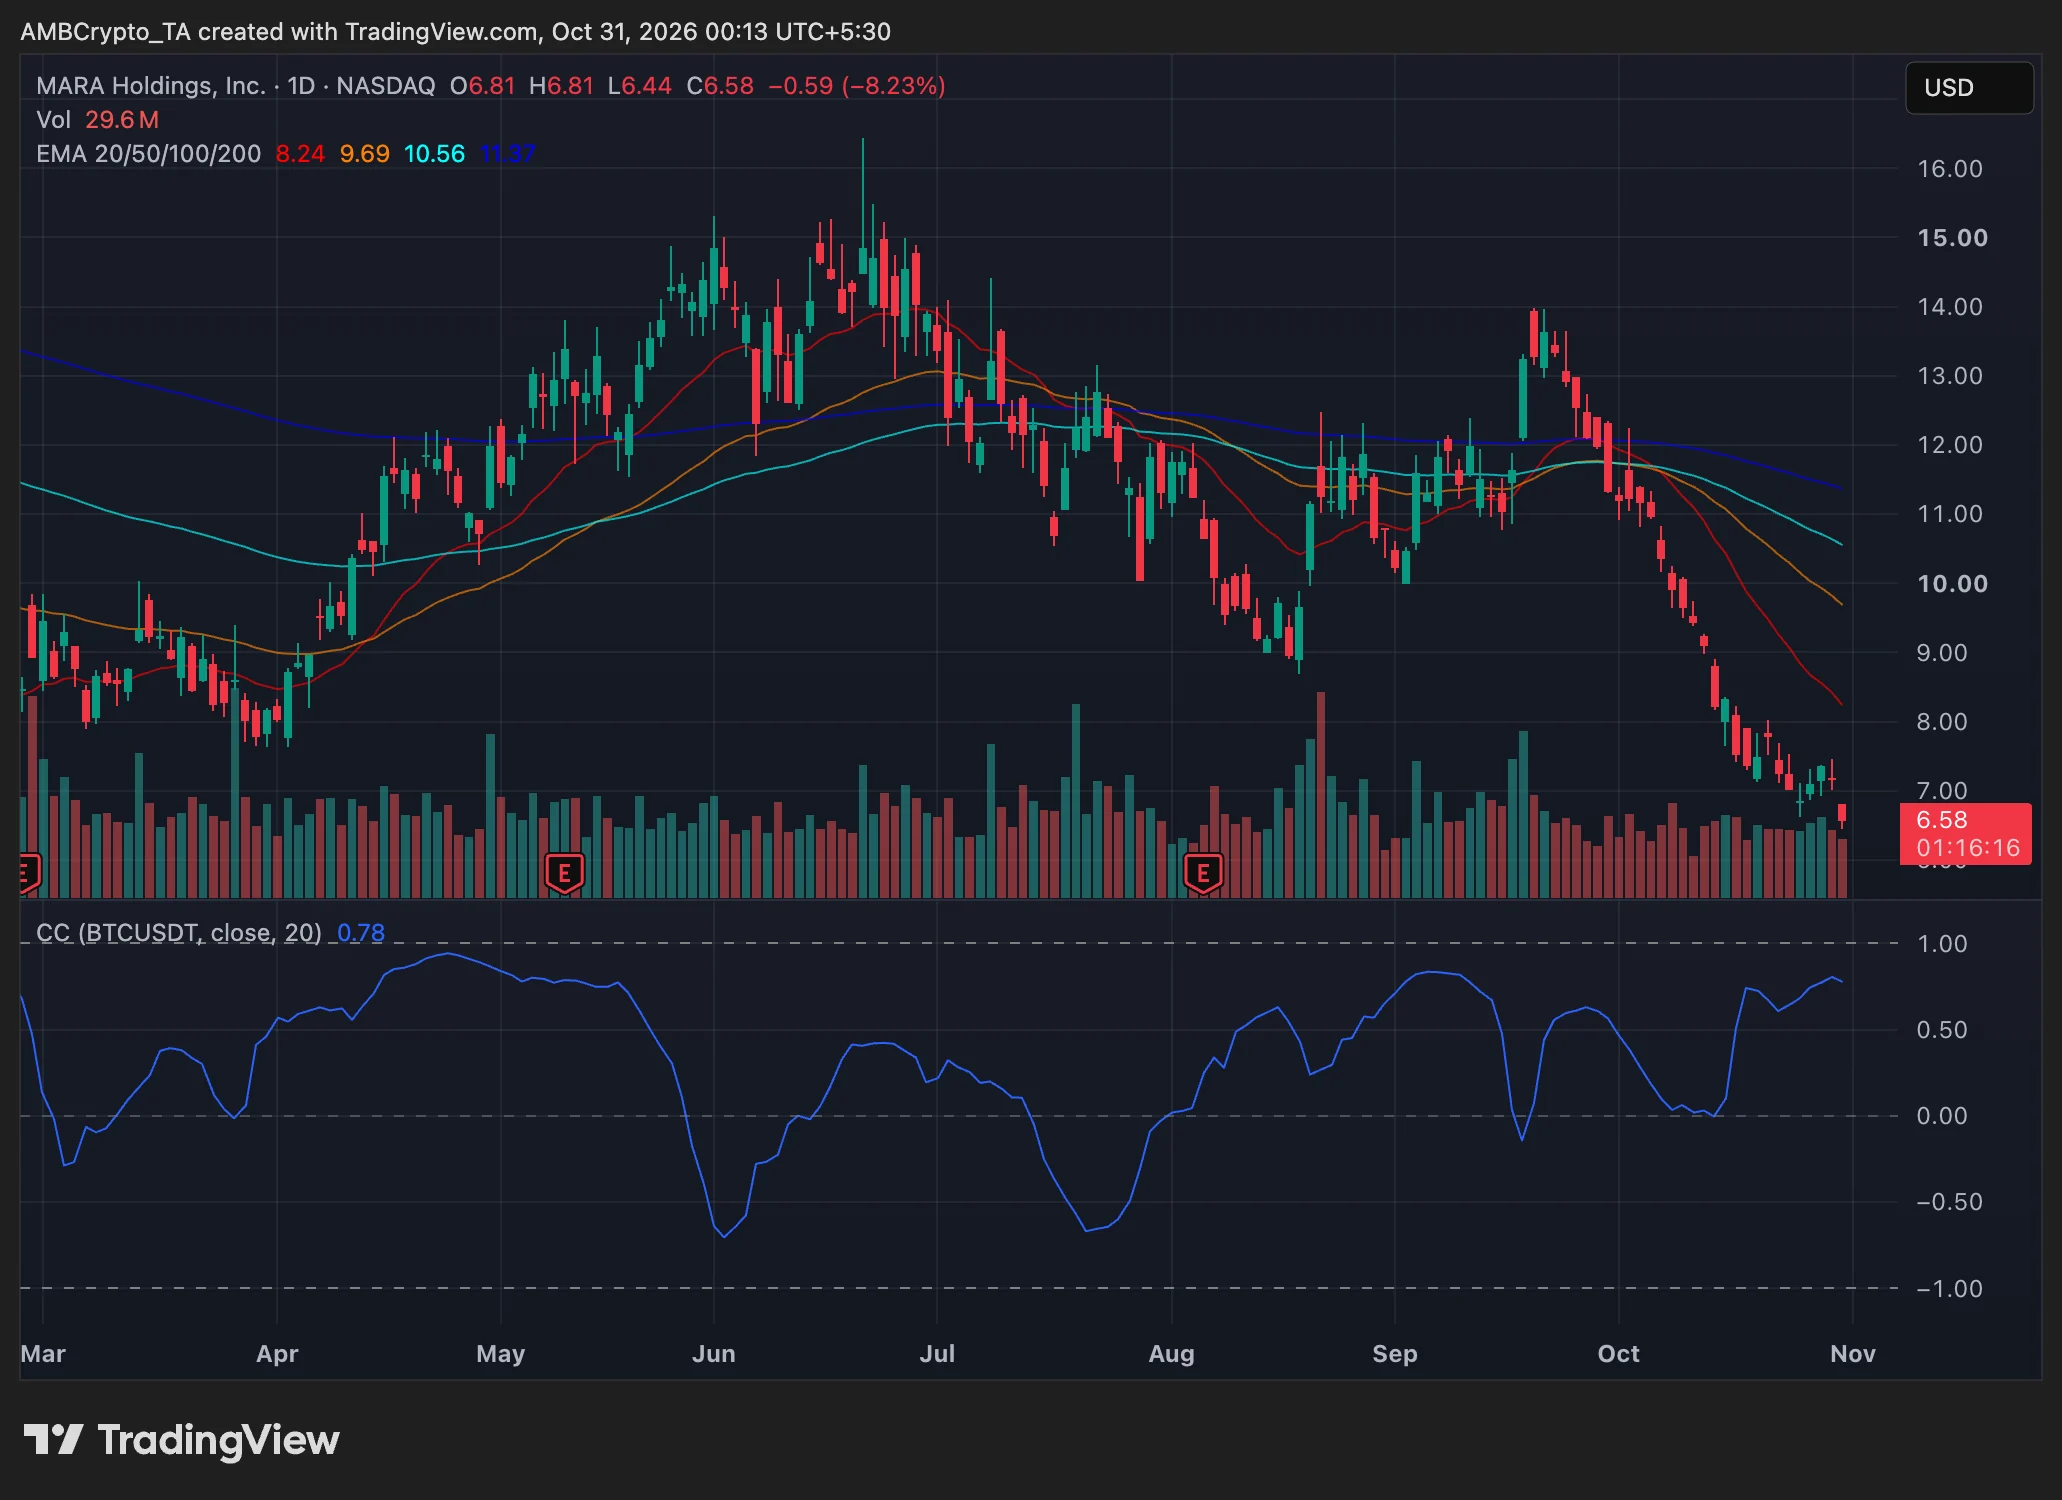The width and height of the screenshot is (2062, 1500).
Task: Click the 8.24 EMA 20 value
Action: (300, 154)
